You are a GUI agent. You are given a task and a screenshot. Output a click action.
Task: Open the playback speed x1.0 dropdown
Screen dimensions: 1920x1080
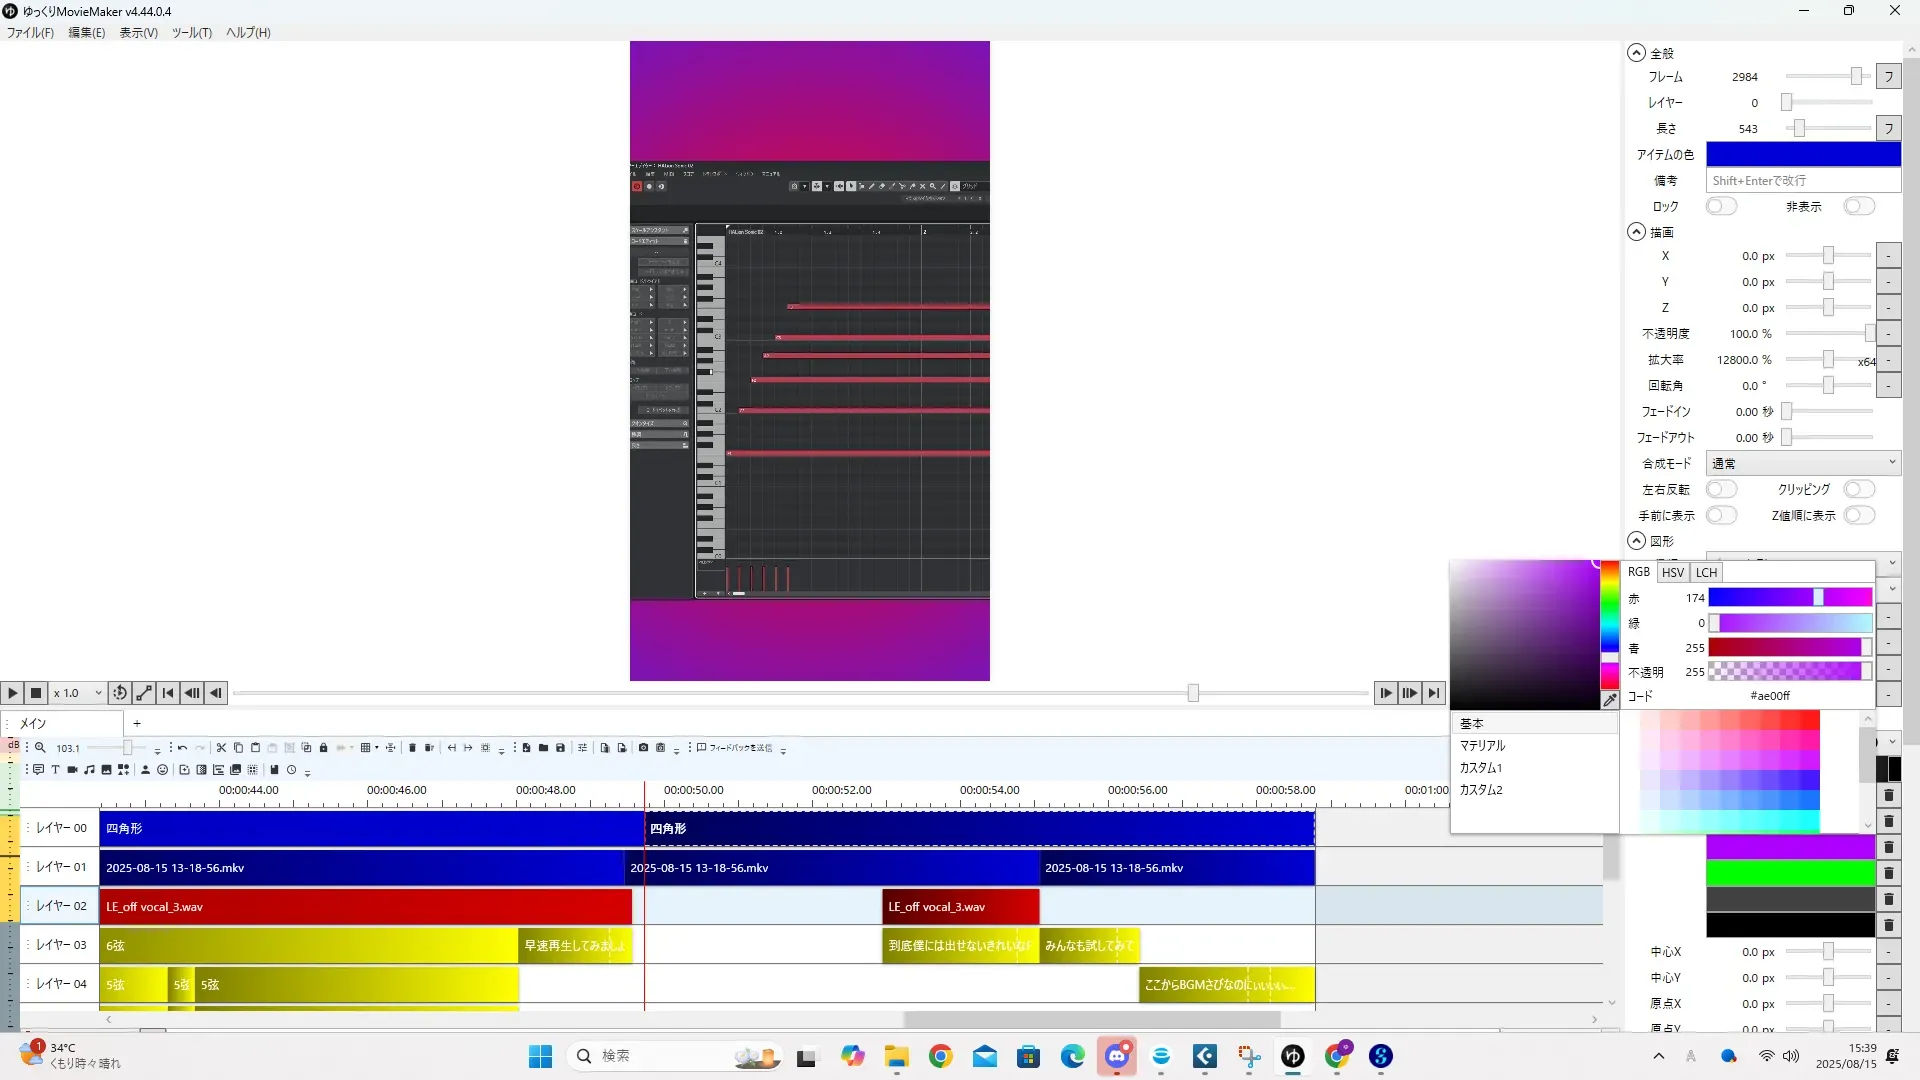78,693
